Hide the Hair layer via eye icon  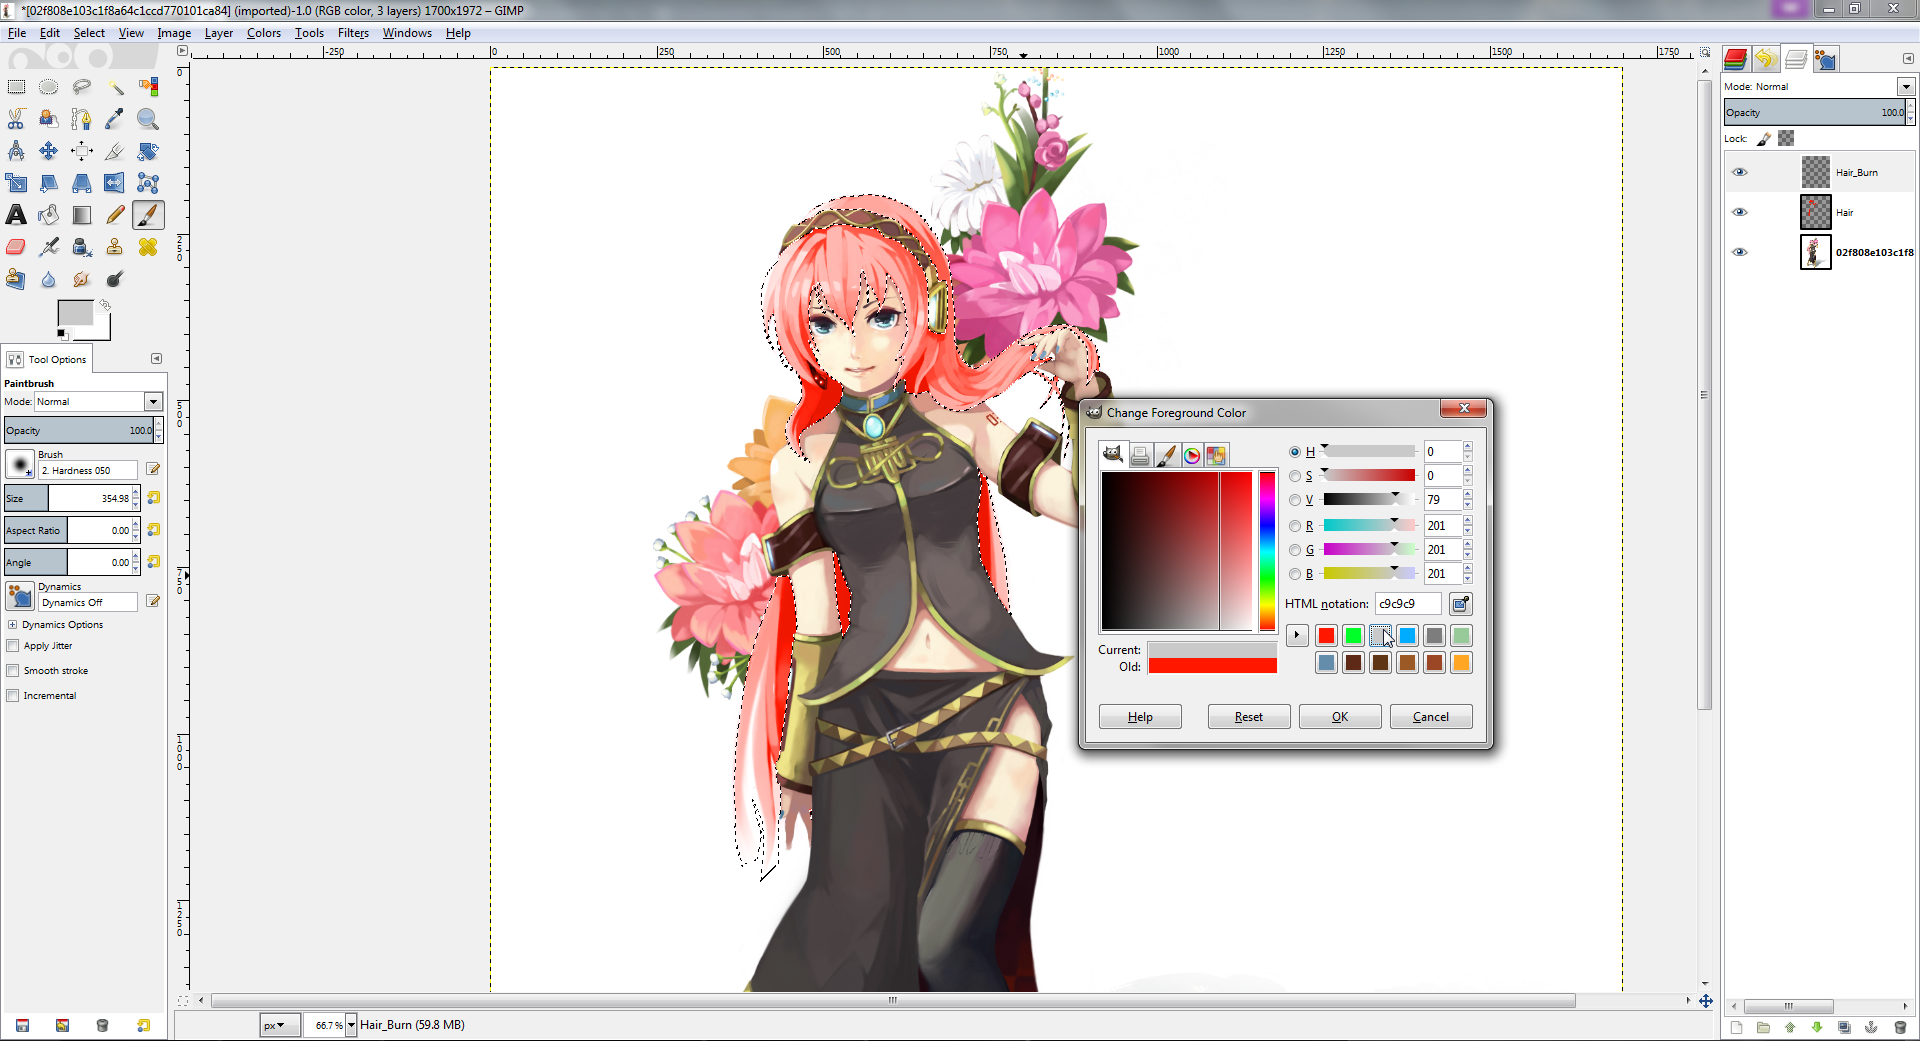pos(1740,212)
